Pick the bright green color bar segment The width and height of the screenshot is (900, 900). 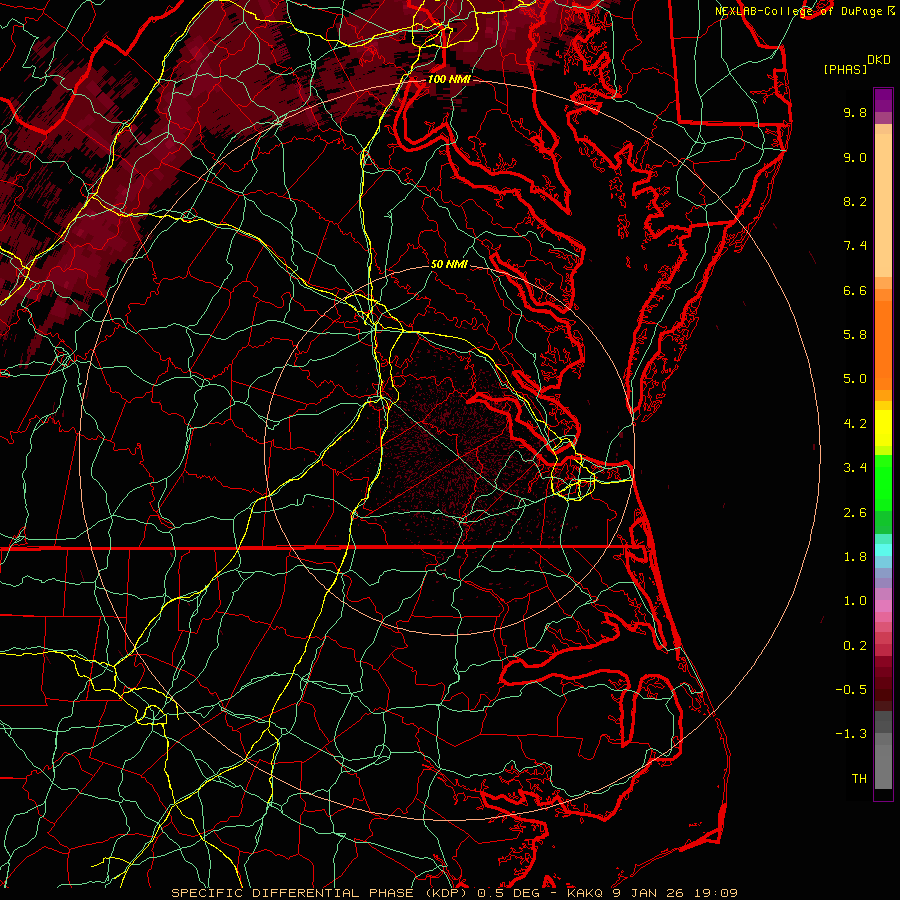pyautogui.click(x=883, y=482)
